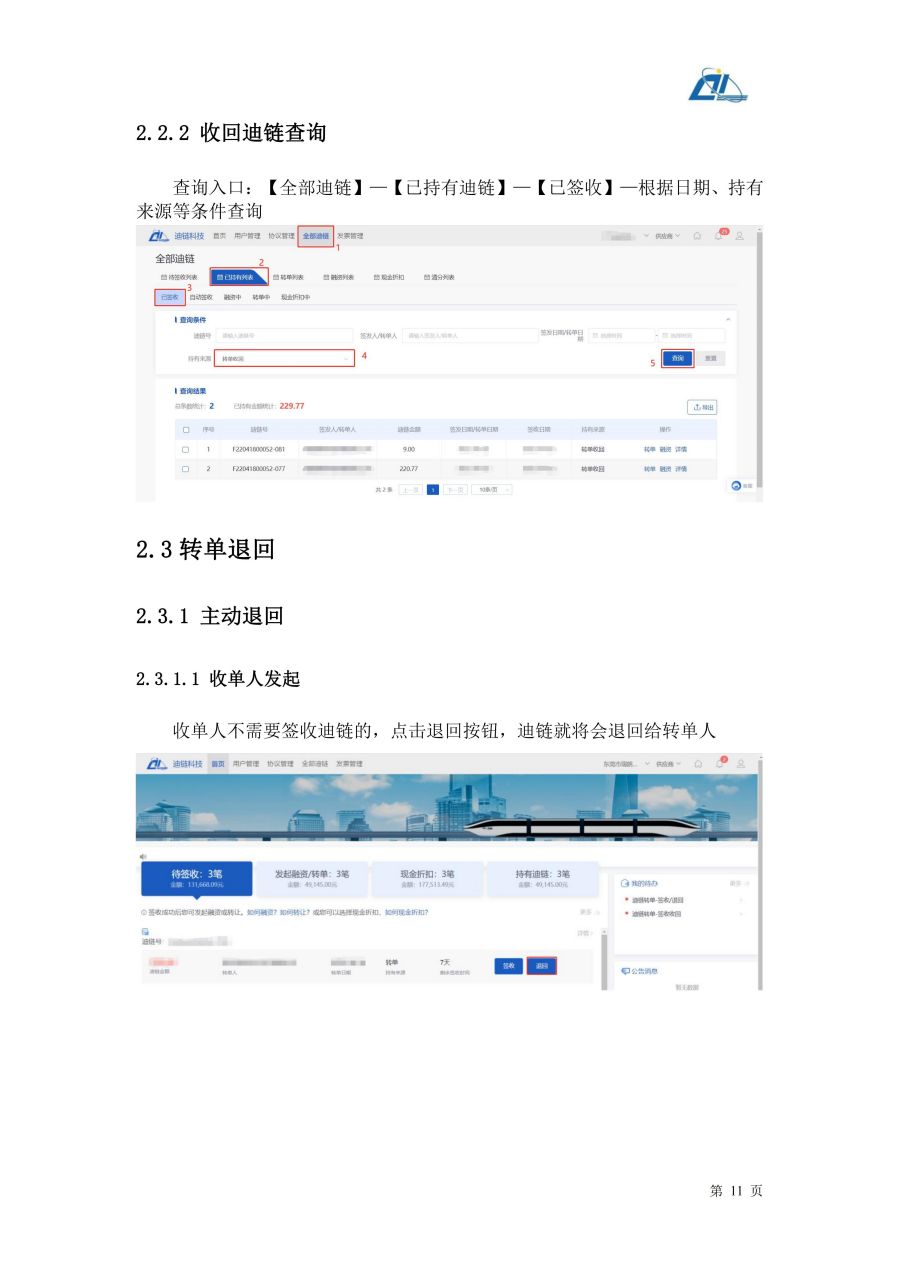The image size is (900, 1272).
Task: Switch to 清分列表 tab
Action: pos(439,277)
